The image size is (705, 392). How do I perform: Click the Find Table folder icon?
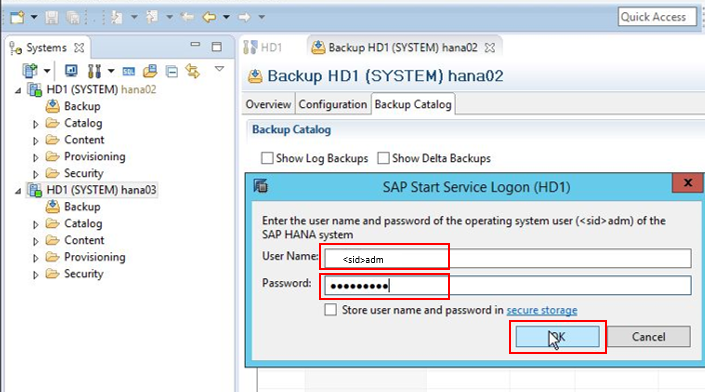[x=150, y=71]
